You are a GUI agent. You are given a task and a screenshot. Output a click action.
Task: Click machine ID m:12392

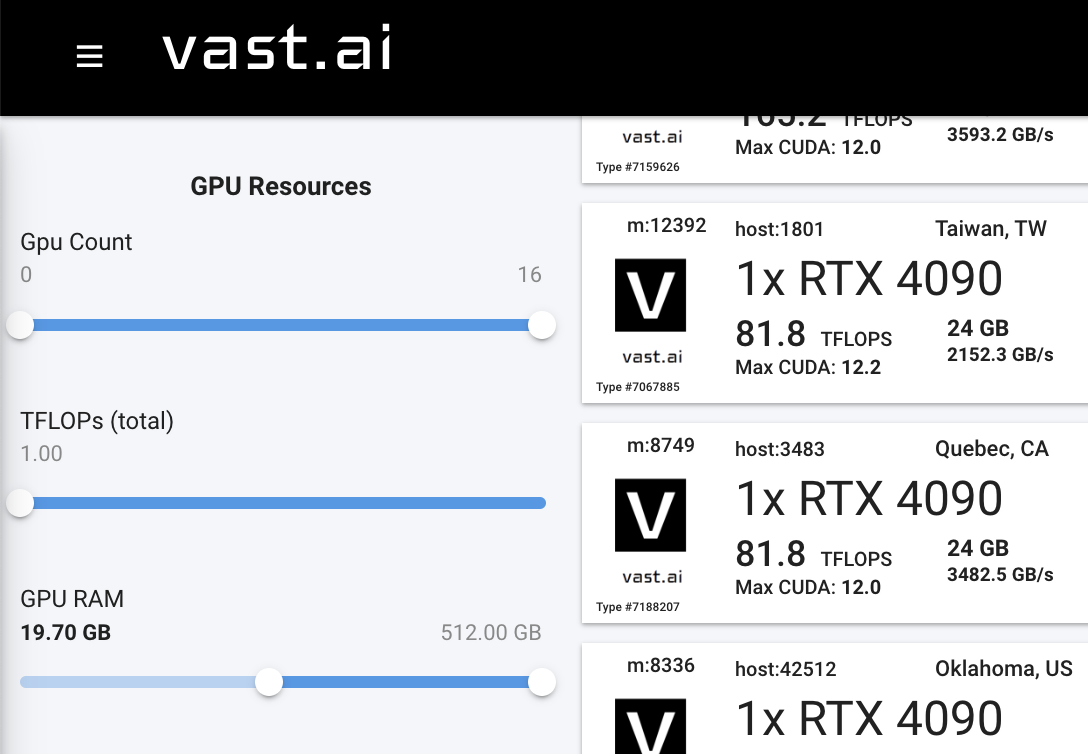click(x=666, y=226)
